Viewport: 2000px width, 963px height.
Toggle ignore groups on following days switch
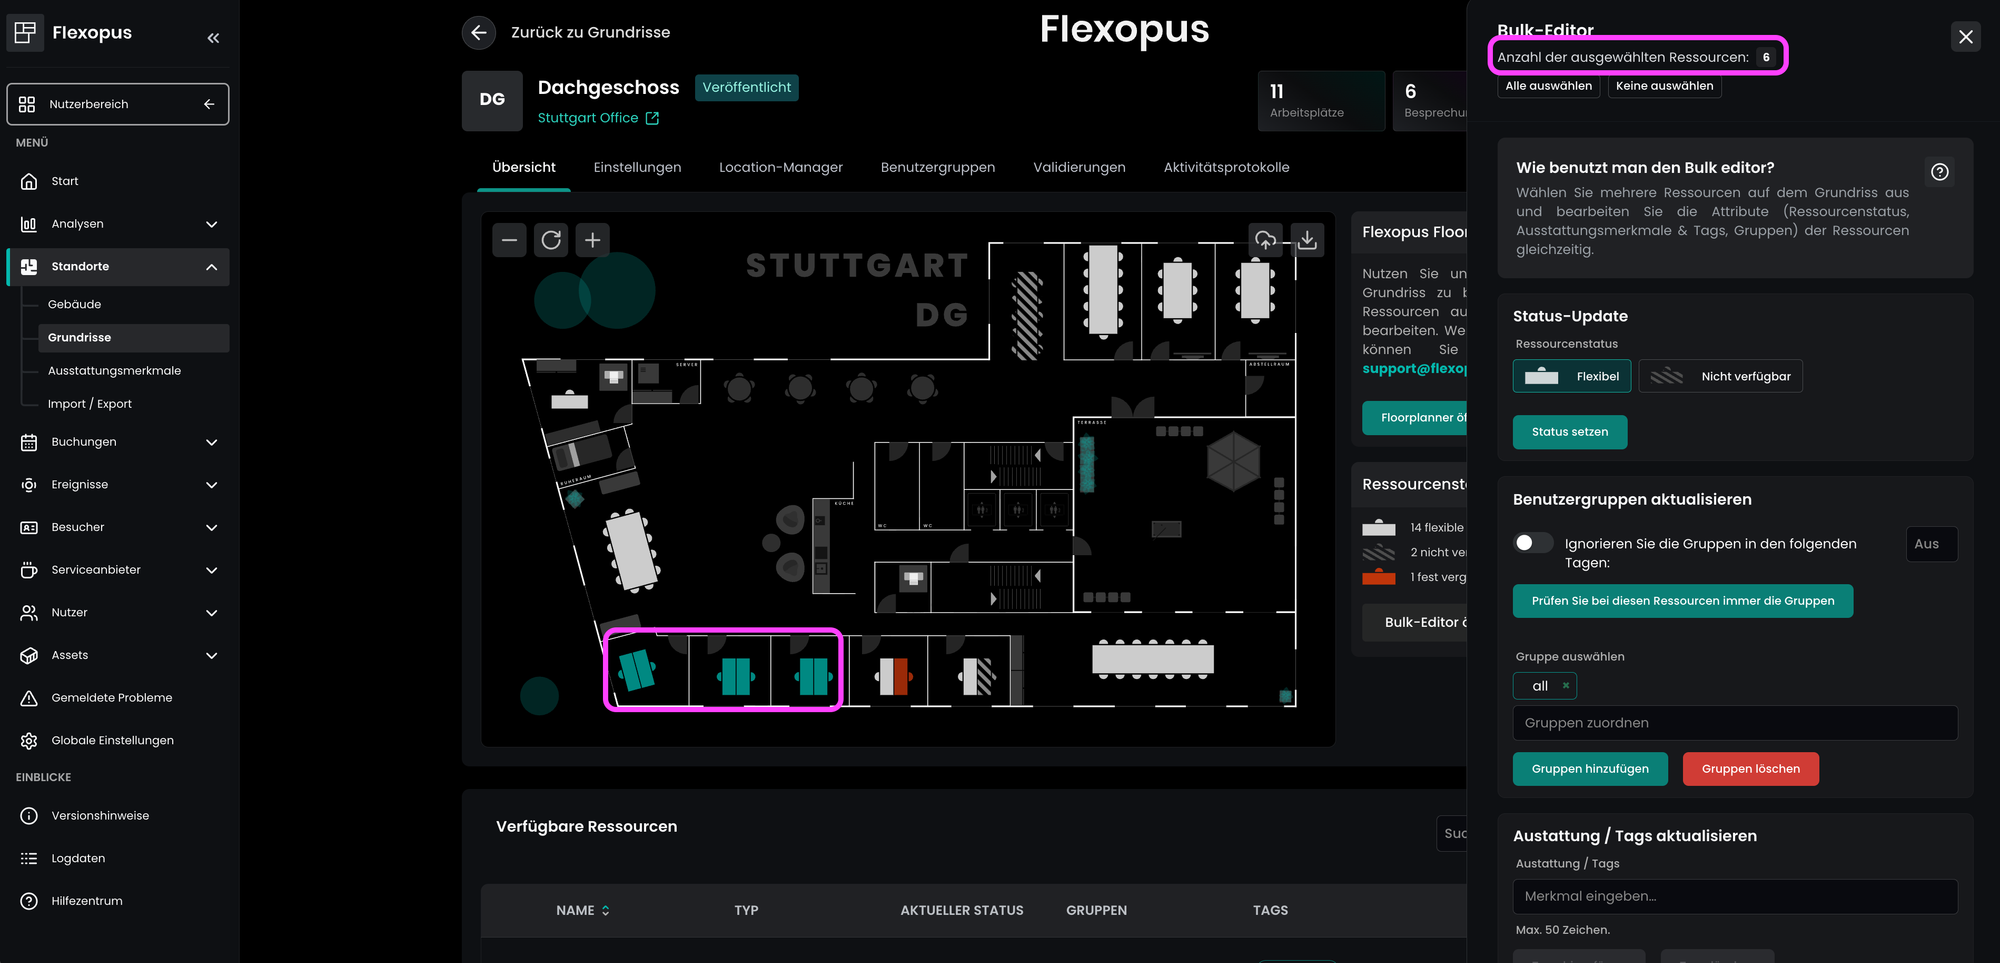pos(1533,543)
